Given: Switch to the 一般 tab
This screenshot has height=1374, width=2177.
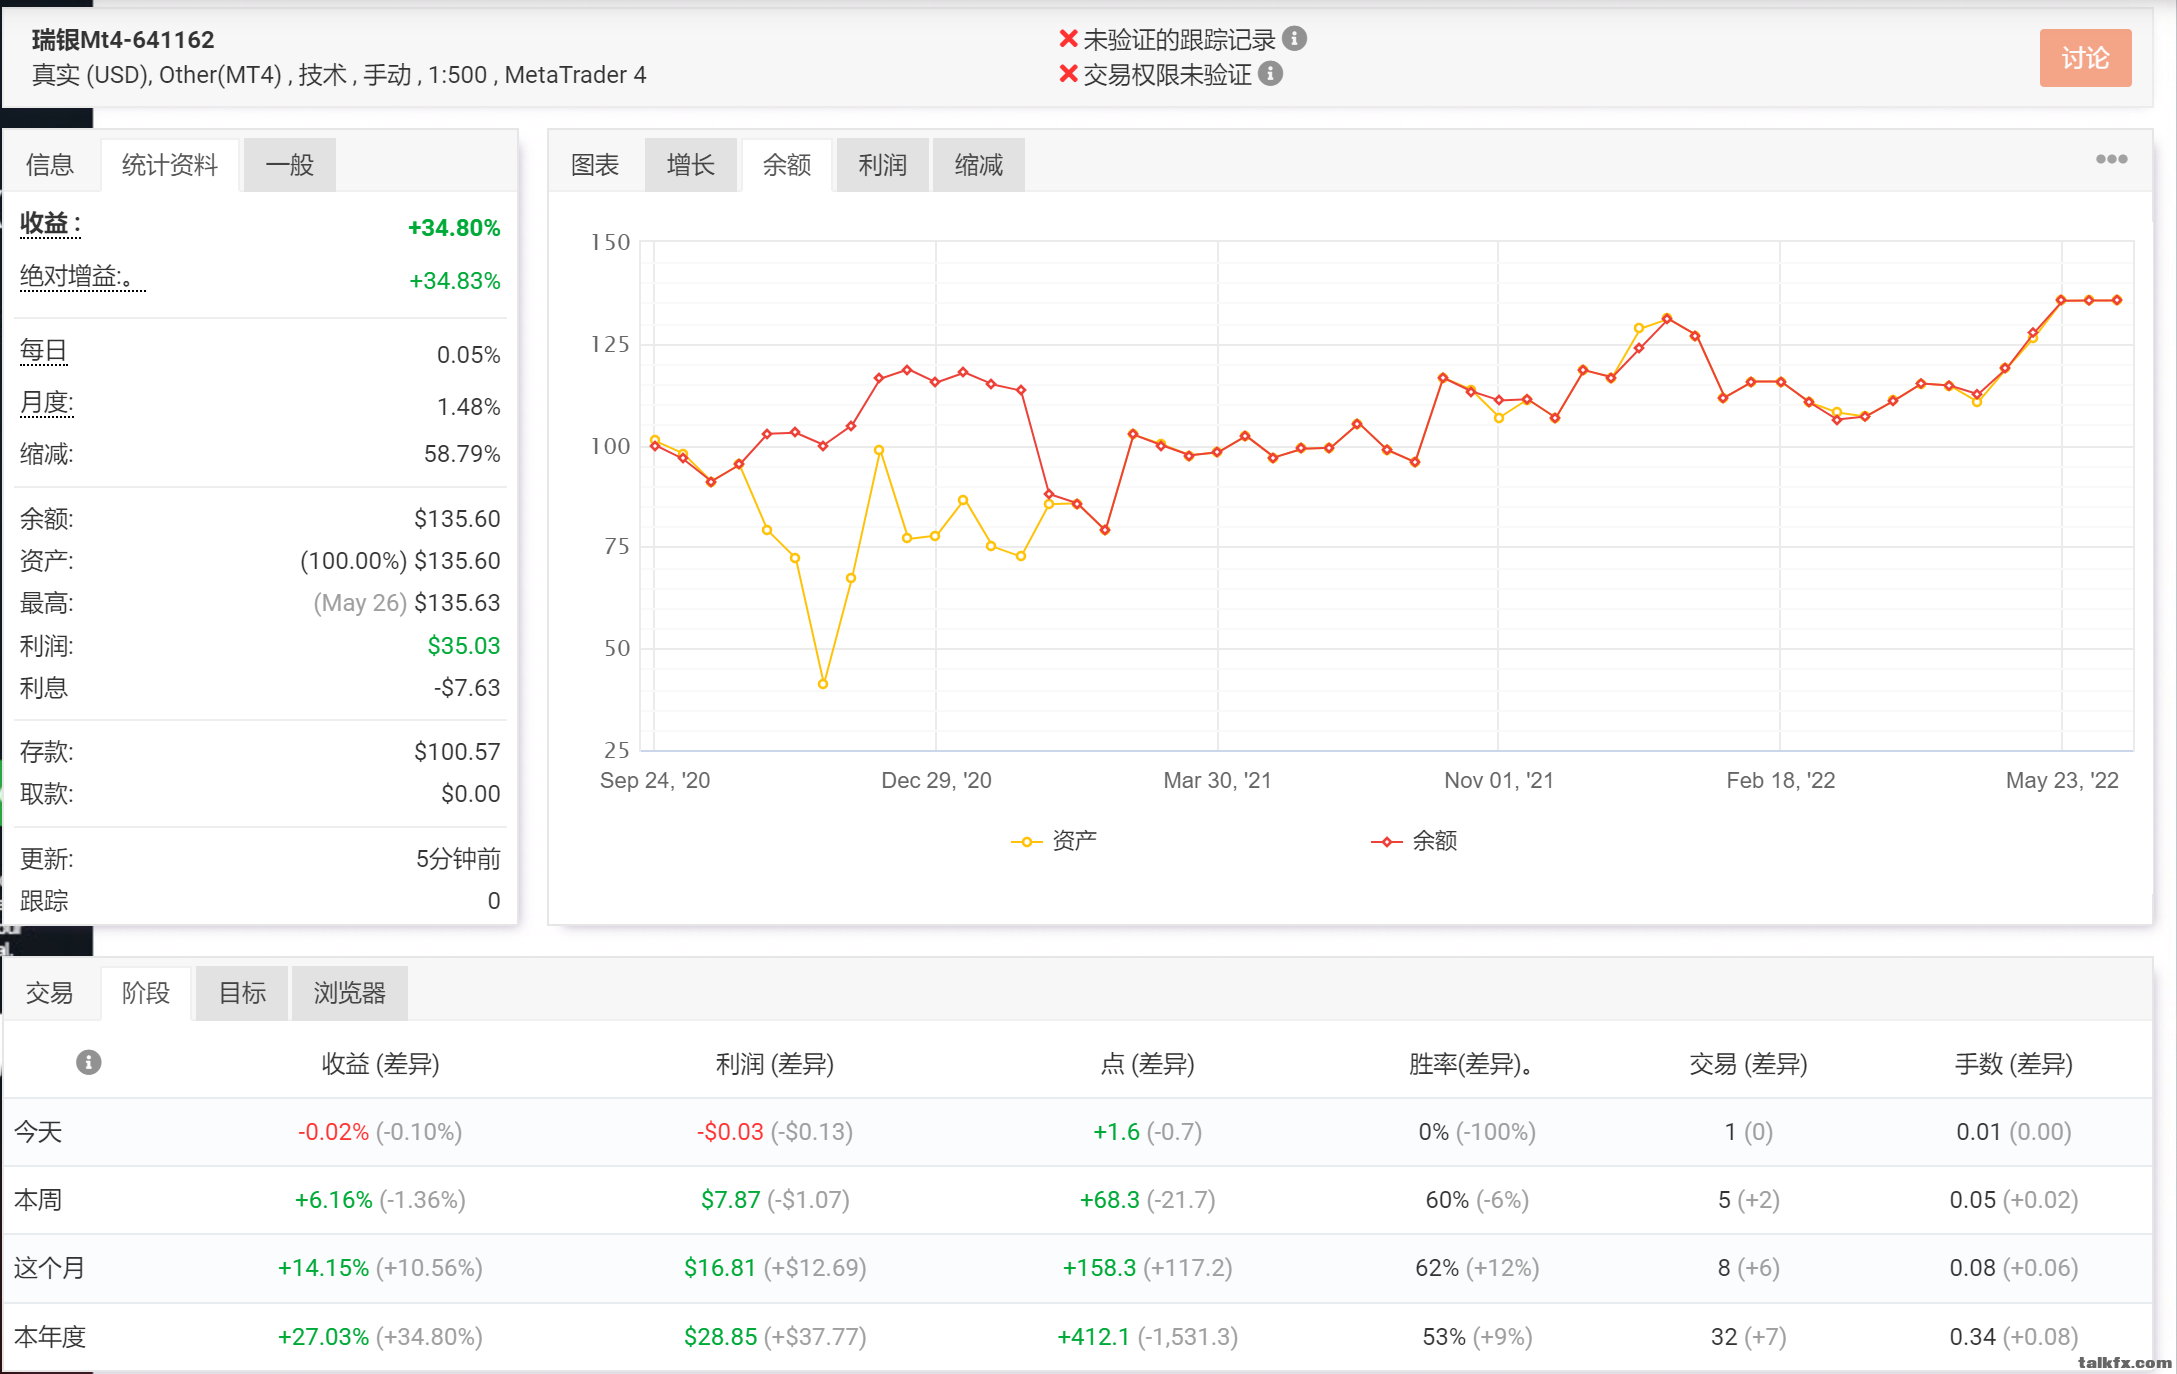Looking at the screenshot, I should [290, 165].
